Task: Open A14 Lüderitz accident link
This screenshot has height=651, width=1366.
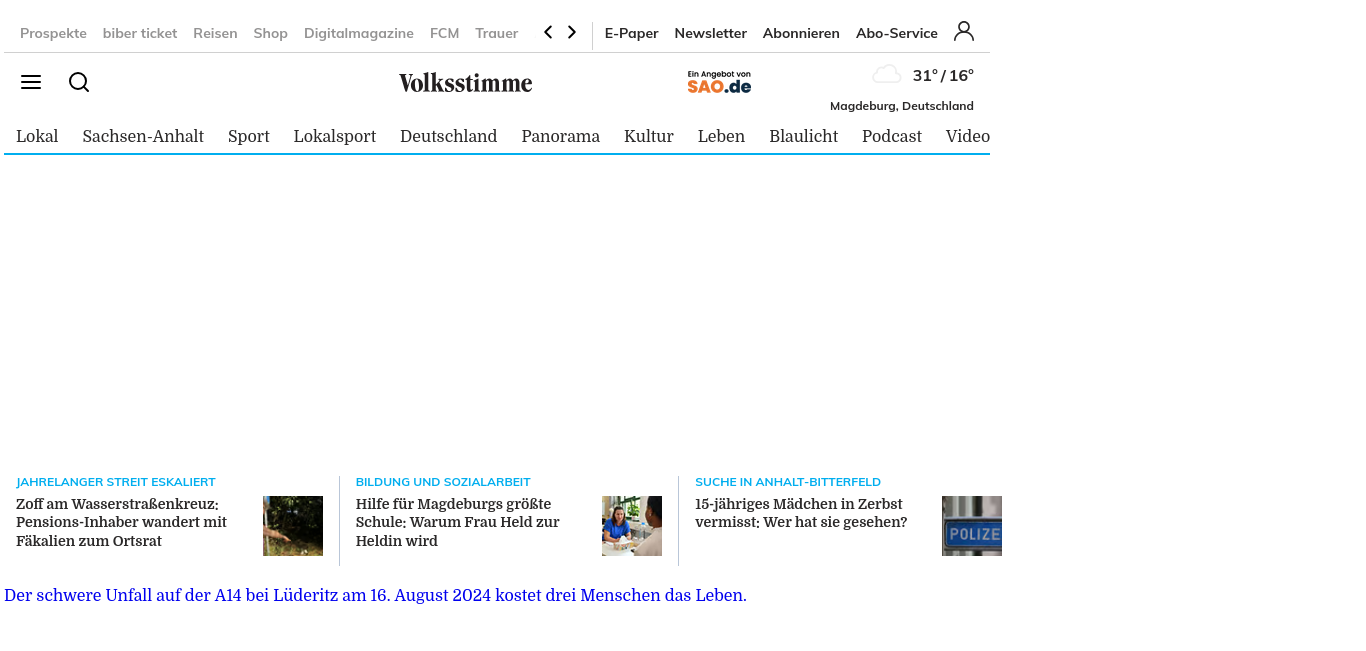Action: click(x=375, y=596)
